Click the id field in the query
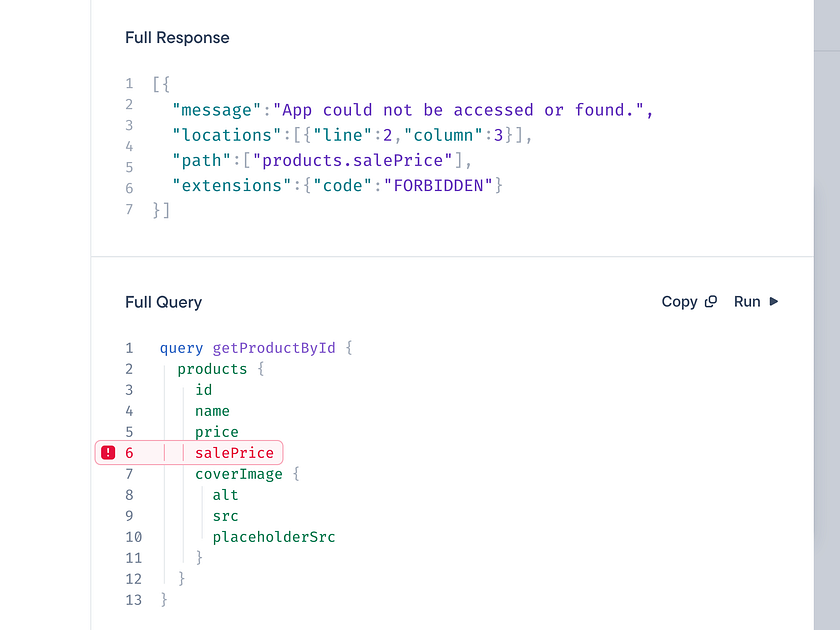840x630 pixels. click(204, 390)
